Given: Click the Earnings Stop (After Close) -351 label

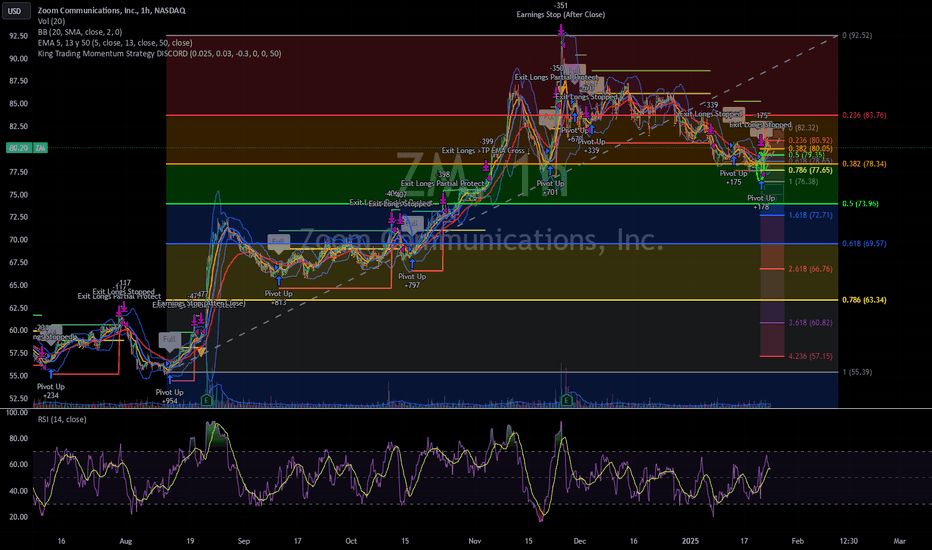Looking at the screenshot, I should click(561, 10).
